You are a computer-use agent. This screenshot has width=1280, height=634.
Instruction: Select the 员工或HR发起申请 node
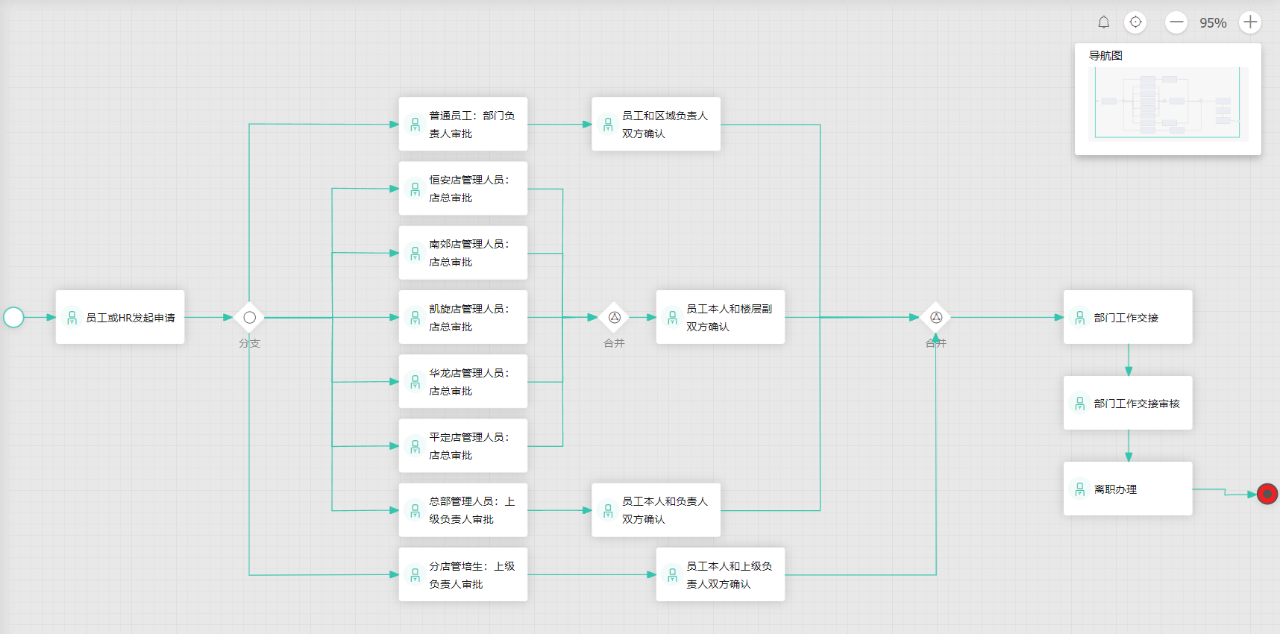[x=120, y=317]
